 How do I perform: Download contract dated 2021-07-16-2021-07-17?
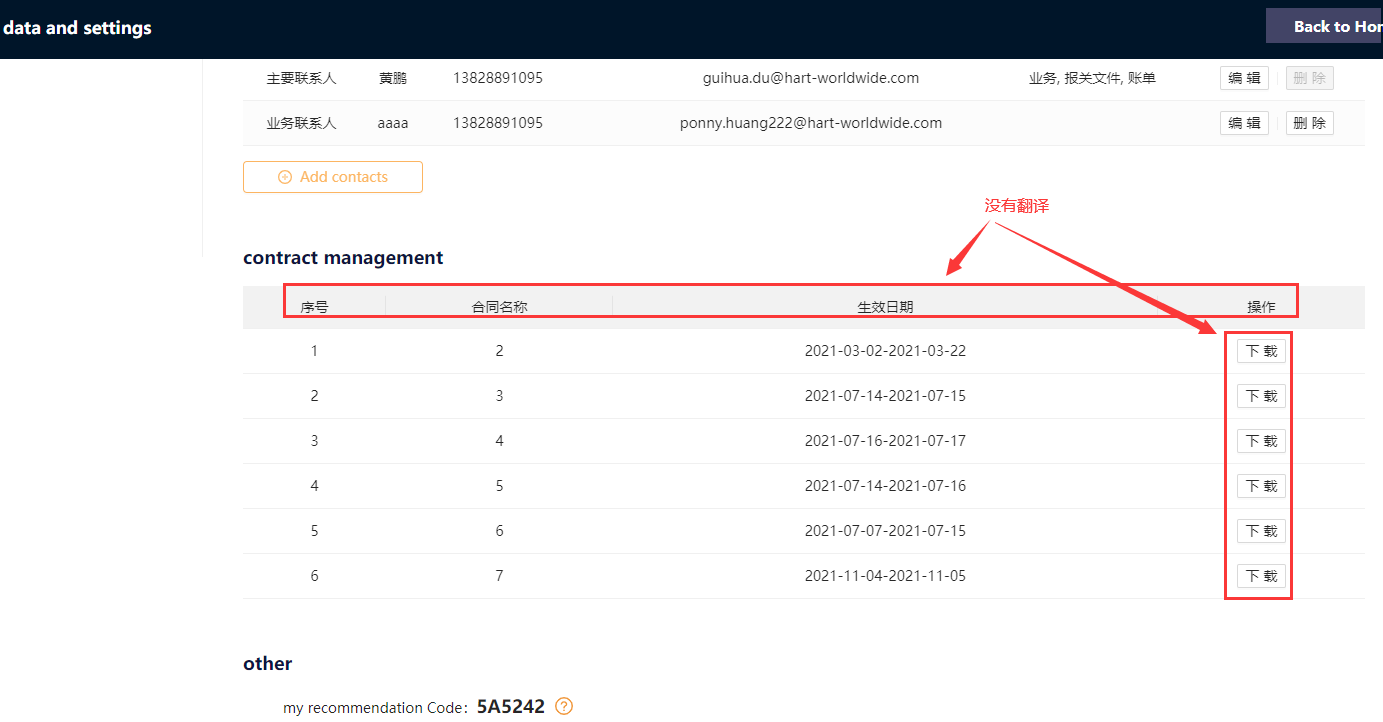(1261, 441)
